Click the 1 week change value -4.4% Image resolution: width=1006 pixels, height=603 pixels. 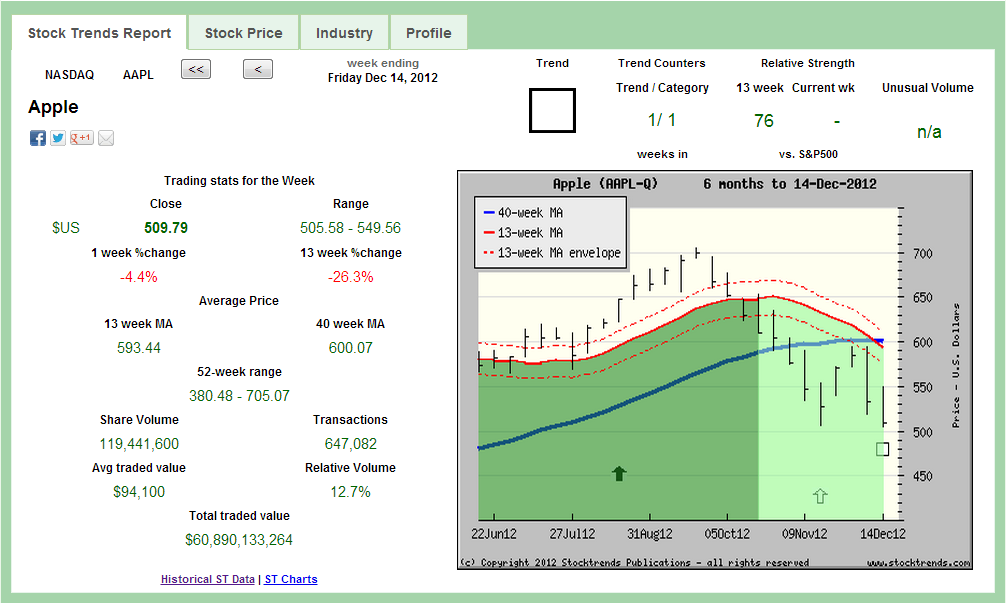[139, 277]
